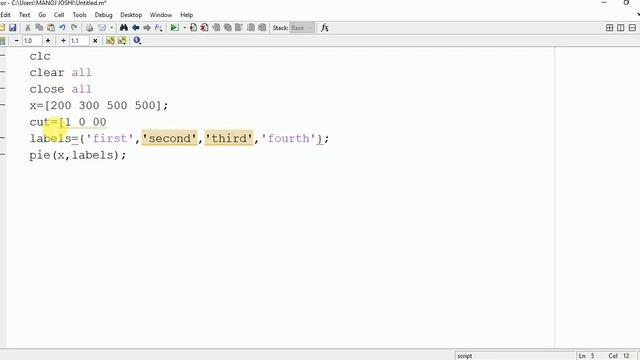Open Find with the binoculars icon
This screenshot has width=640, height=360.
point(124,28)
